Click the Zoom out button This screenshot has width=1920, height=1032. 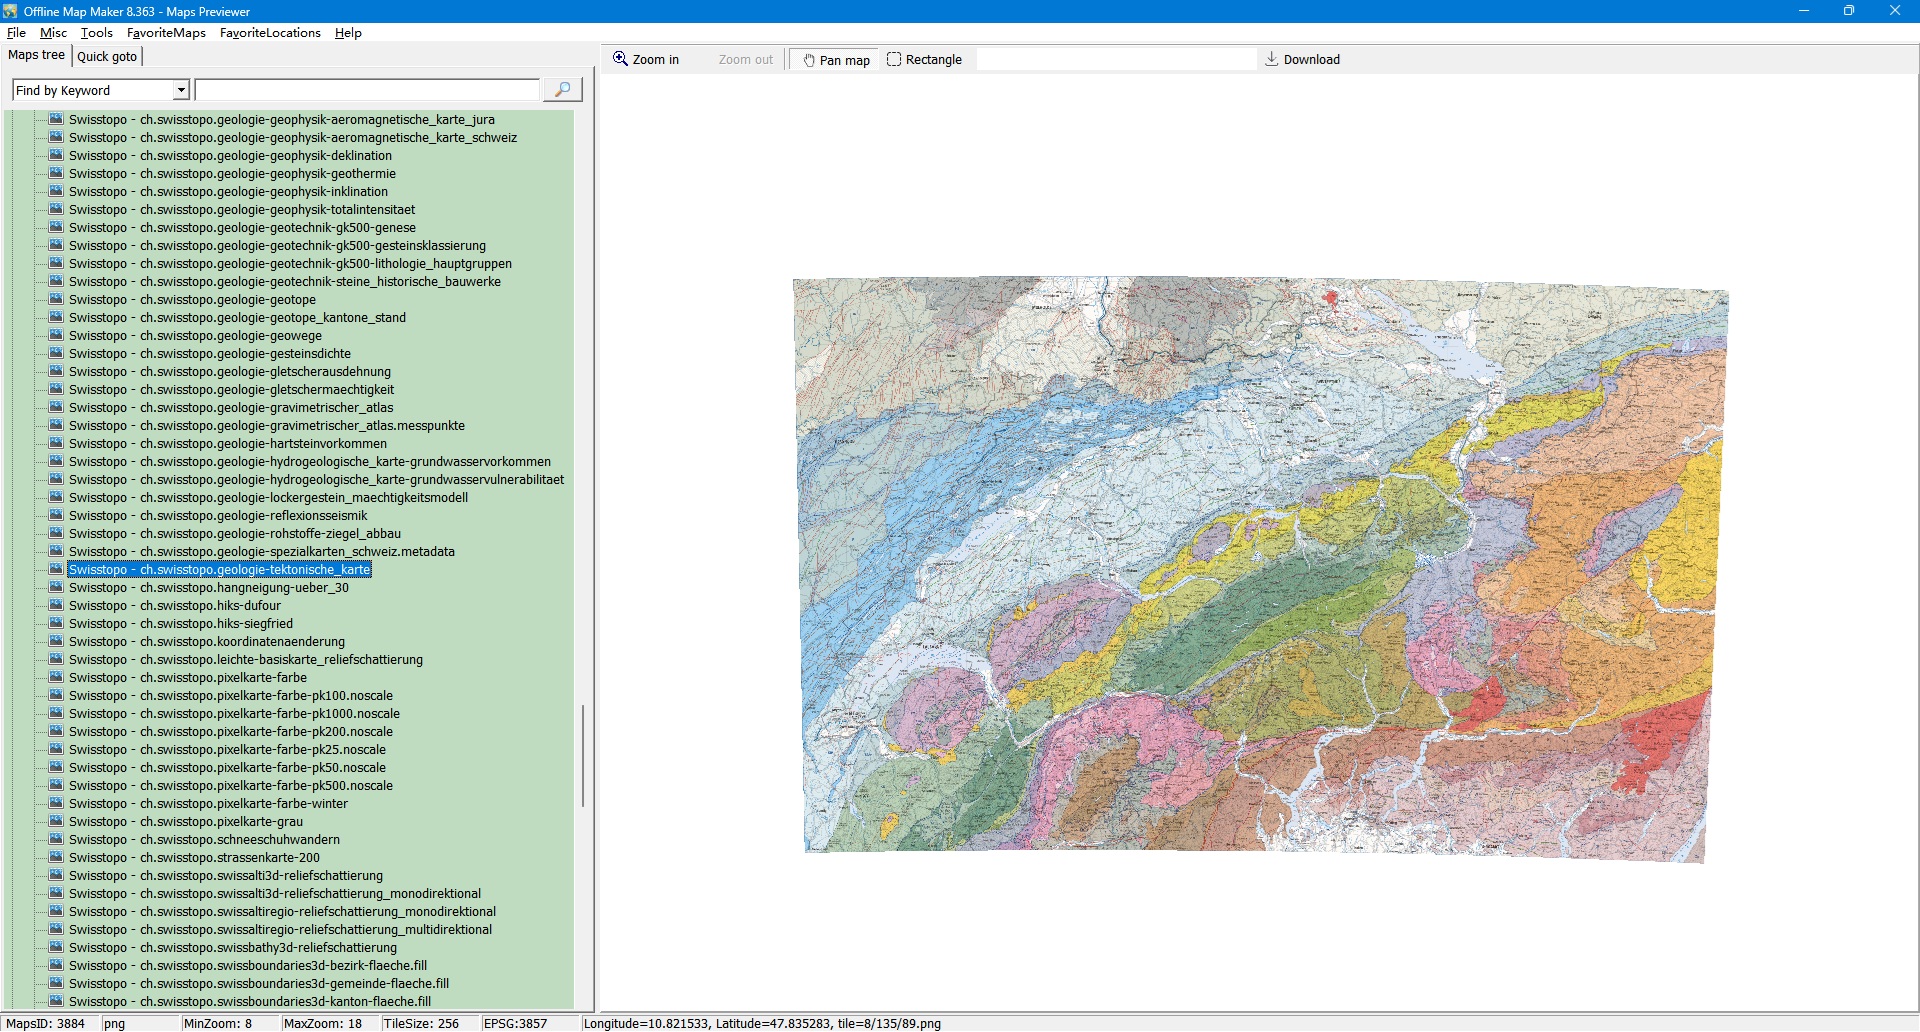coord(745,59)
